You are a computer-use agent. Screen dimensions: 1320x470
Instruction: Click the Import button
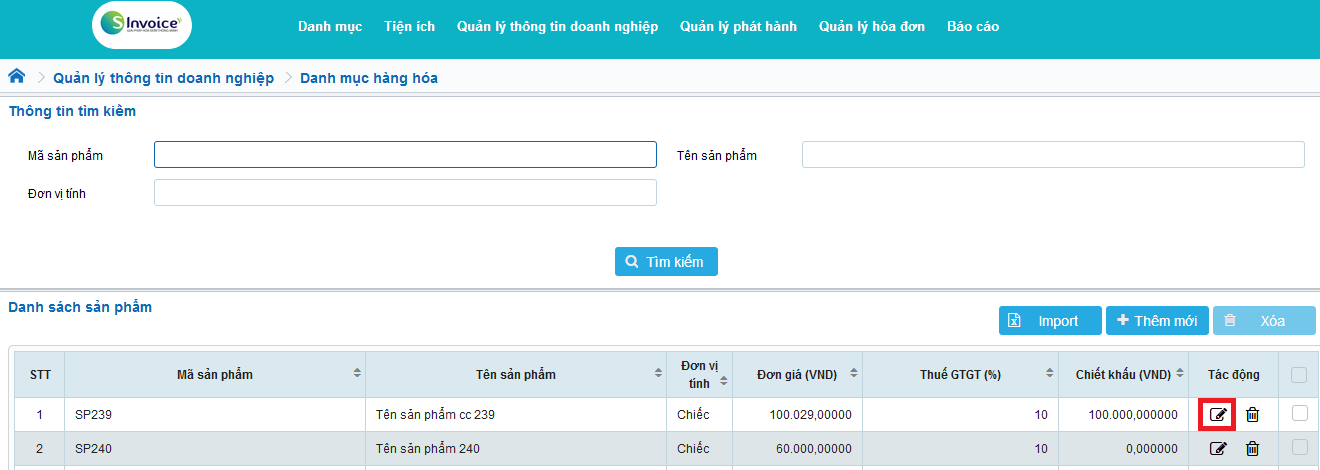click(1050, 321)
